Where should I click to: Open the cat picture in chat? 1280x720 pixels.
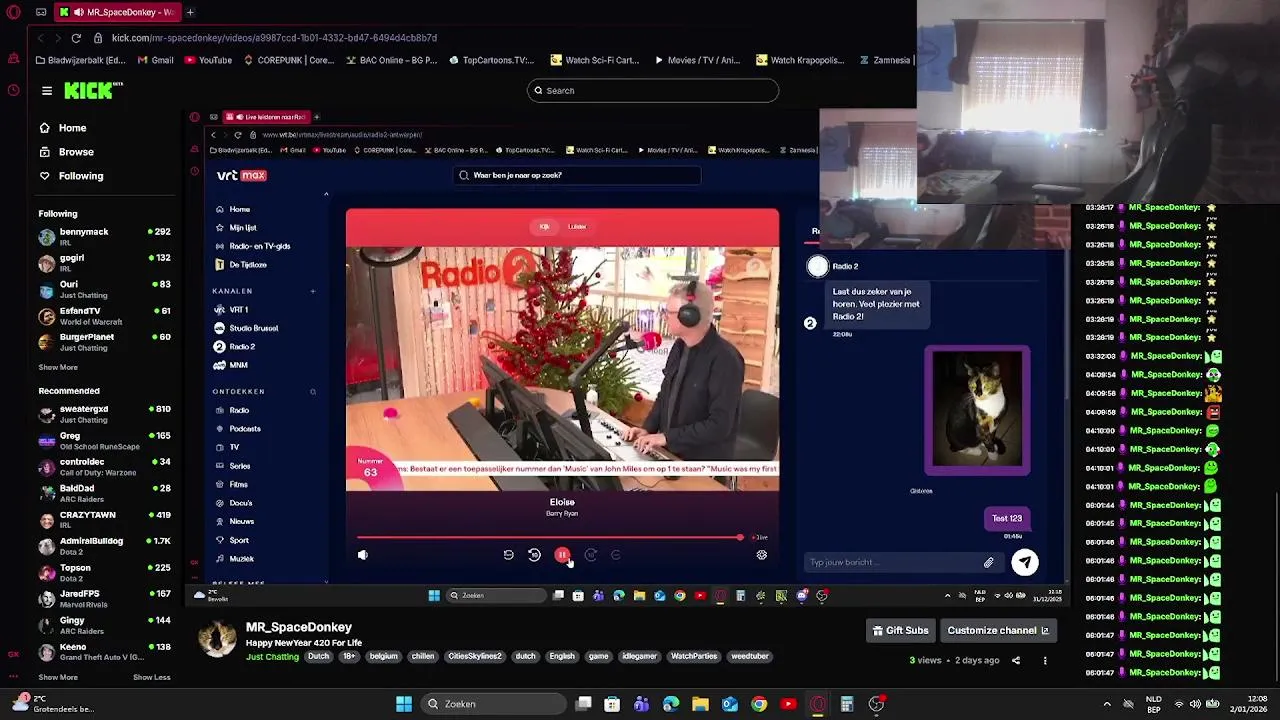[977, 409]
